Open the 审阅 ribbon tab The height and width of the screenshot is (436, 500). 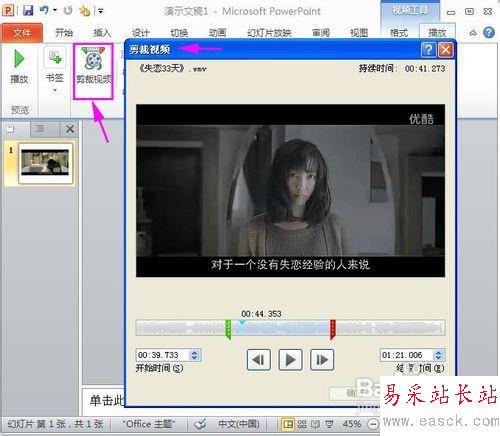(x=321, y=33)
